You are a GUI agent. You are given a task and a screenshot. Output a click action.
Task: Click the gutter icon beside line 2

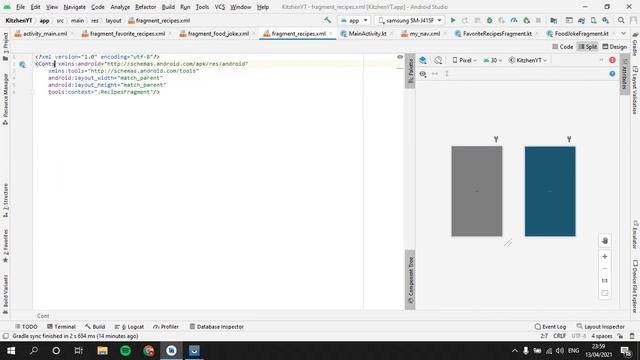click(22, 64)
